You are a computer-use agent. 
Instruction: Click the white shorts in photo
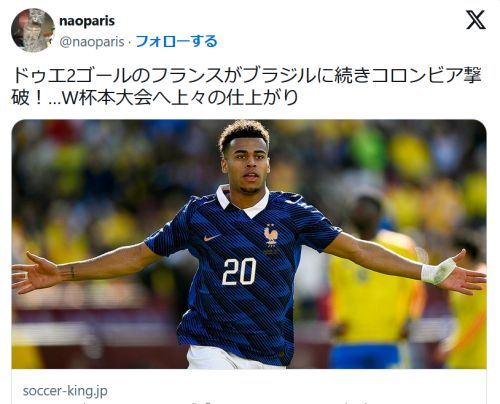point(236,357)
